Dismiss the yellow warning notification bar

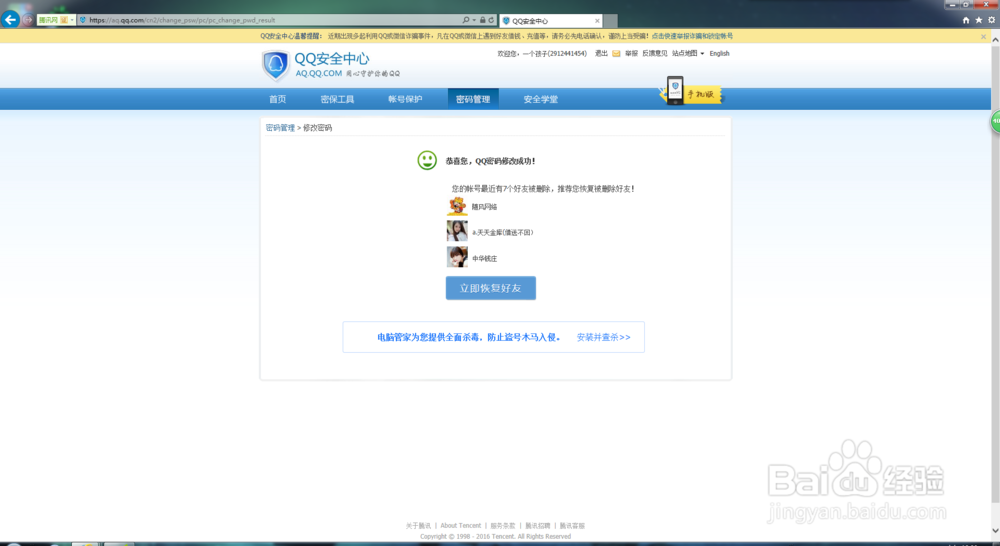point(983,37)
